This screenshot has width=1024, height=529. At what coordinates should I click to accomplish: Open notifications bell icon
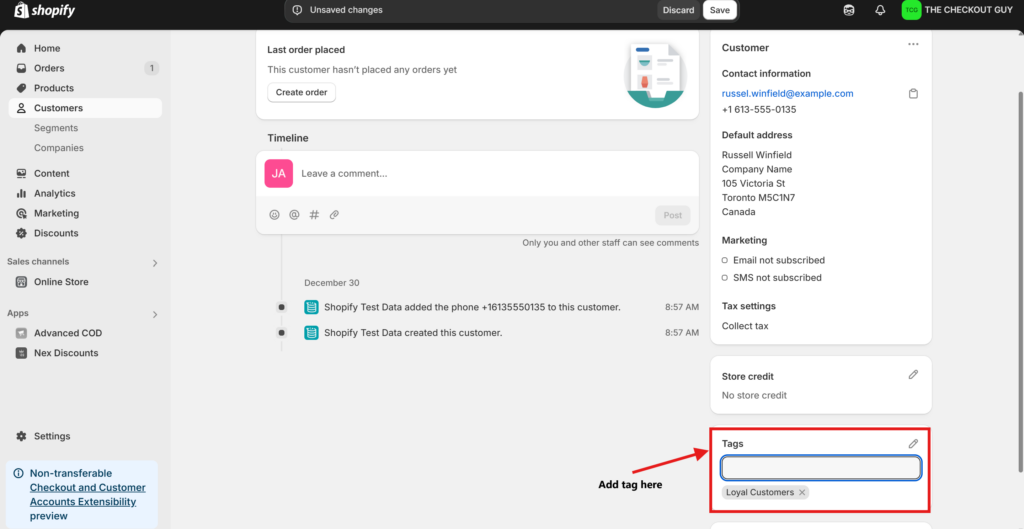(x=880, y=10)
